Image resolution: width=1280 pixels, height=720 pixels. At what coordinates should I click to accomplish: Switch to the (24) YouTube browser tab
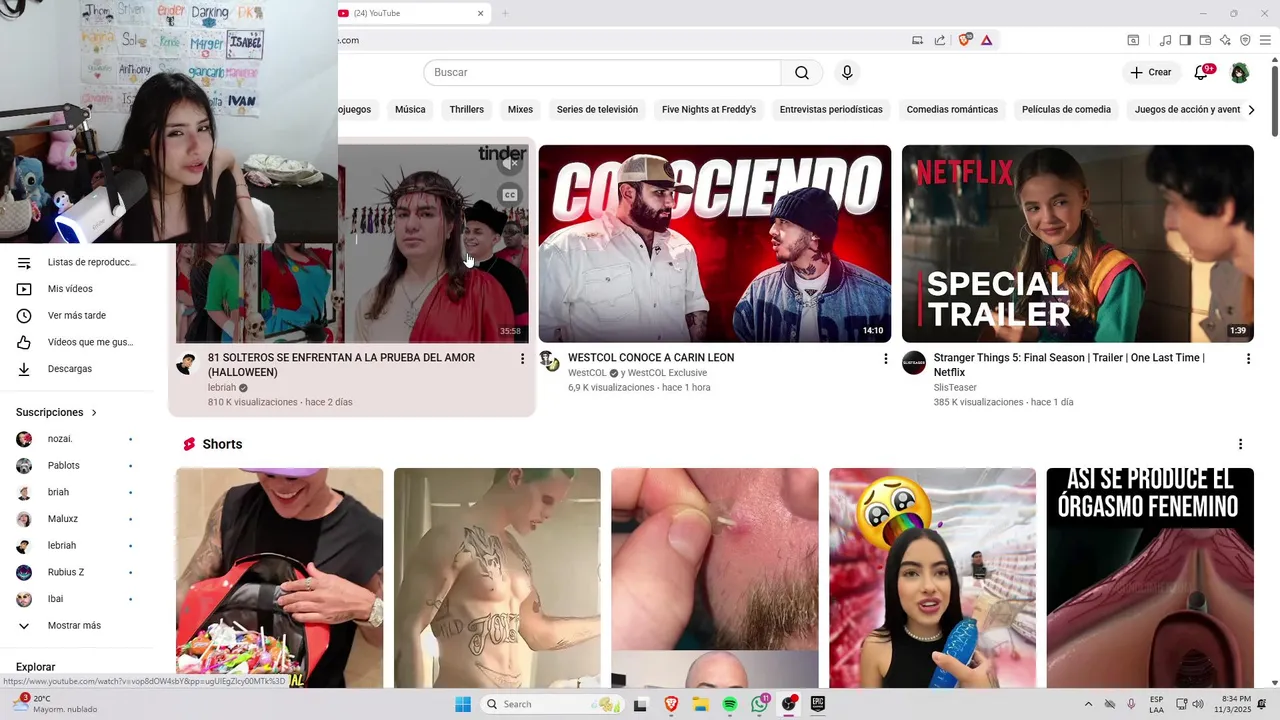410,13
